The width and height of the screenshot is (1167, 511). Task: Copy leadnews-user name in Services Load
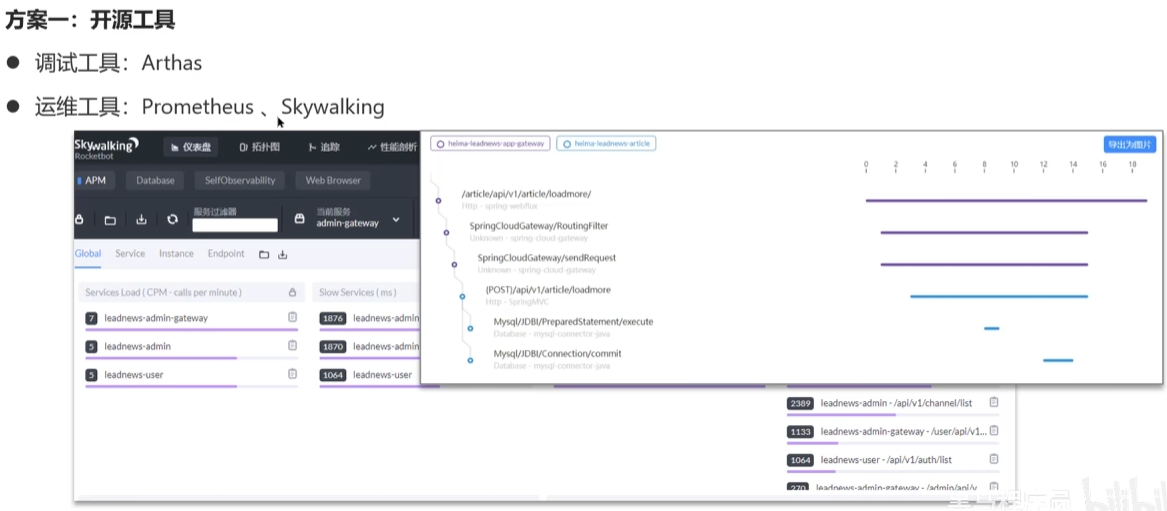tap(292, 373)
